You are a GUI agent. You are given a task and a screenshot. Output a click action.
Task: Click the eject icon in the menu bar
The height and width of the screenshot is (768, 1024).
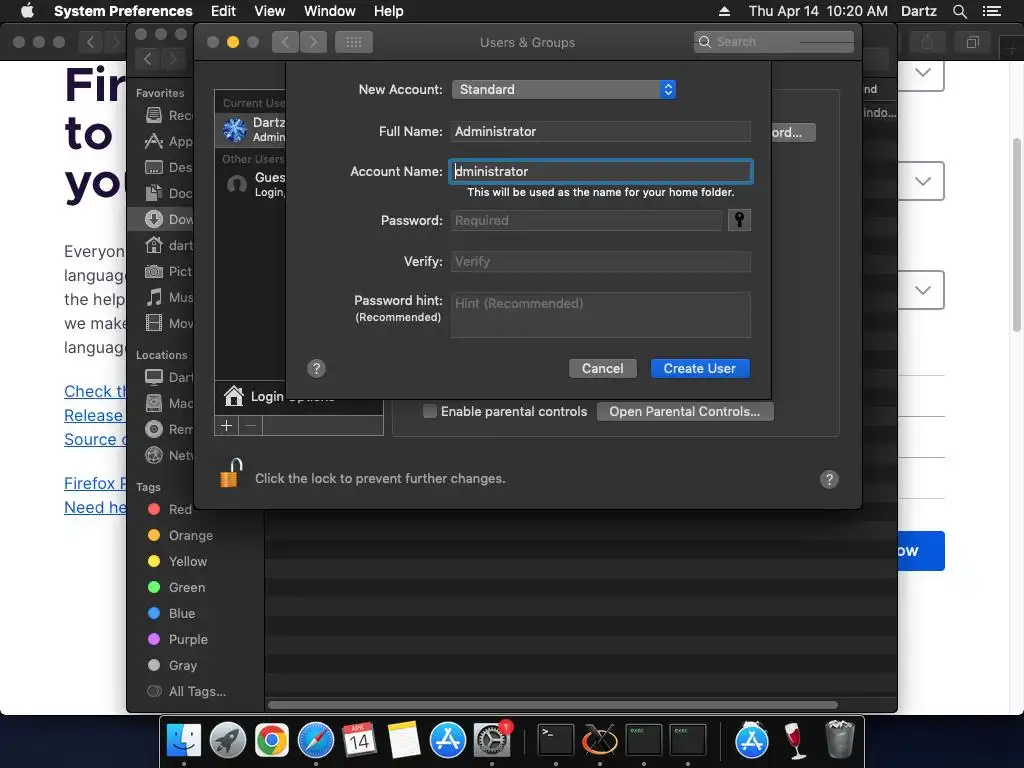pos(724,11)
